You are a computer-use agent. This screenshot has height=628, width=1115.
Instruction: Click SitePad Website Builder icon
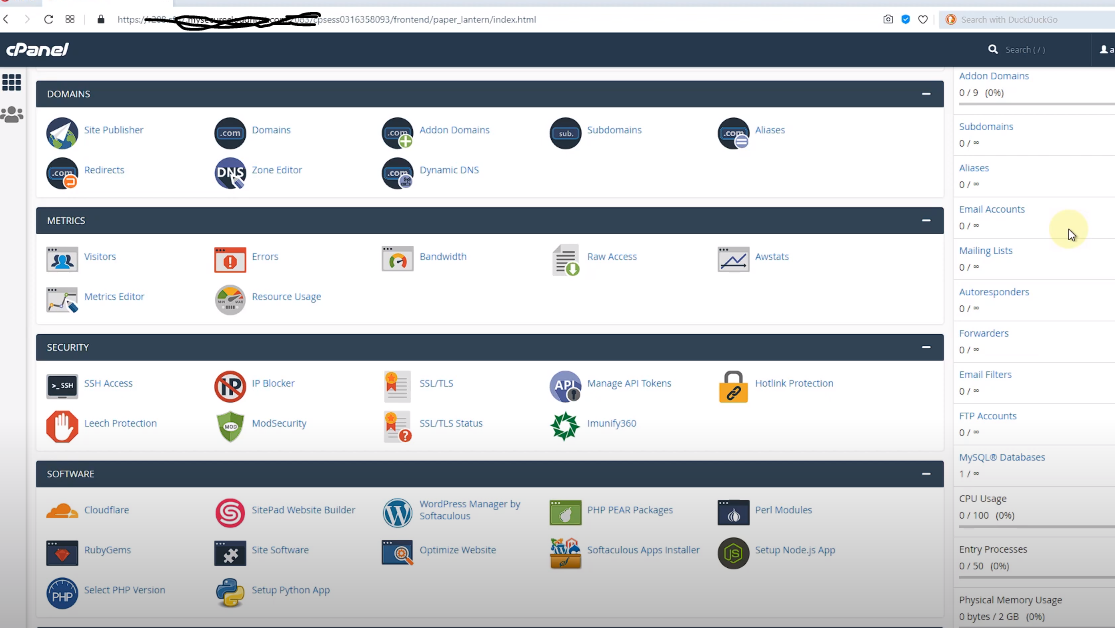coord(230,513)
